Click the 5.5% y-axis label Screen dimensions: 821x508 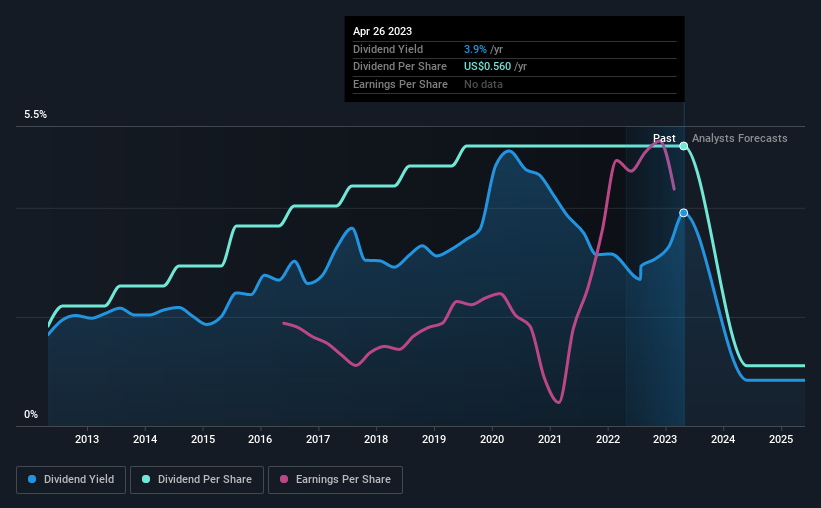36,115
